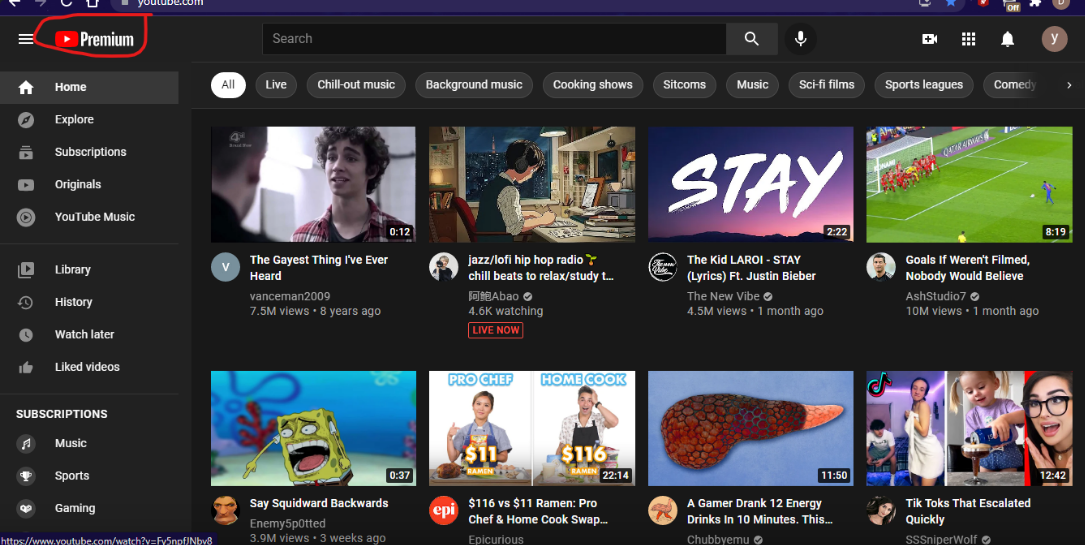Open 'Say Squidward Backwards' title link
1085x545 pixels.
coord(319,504)
